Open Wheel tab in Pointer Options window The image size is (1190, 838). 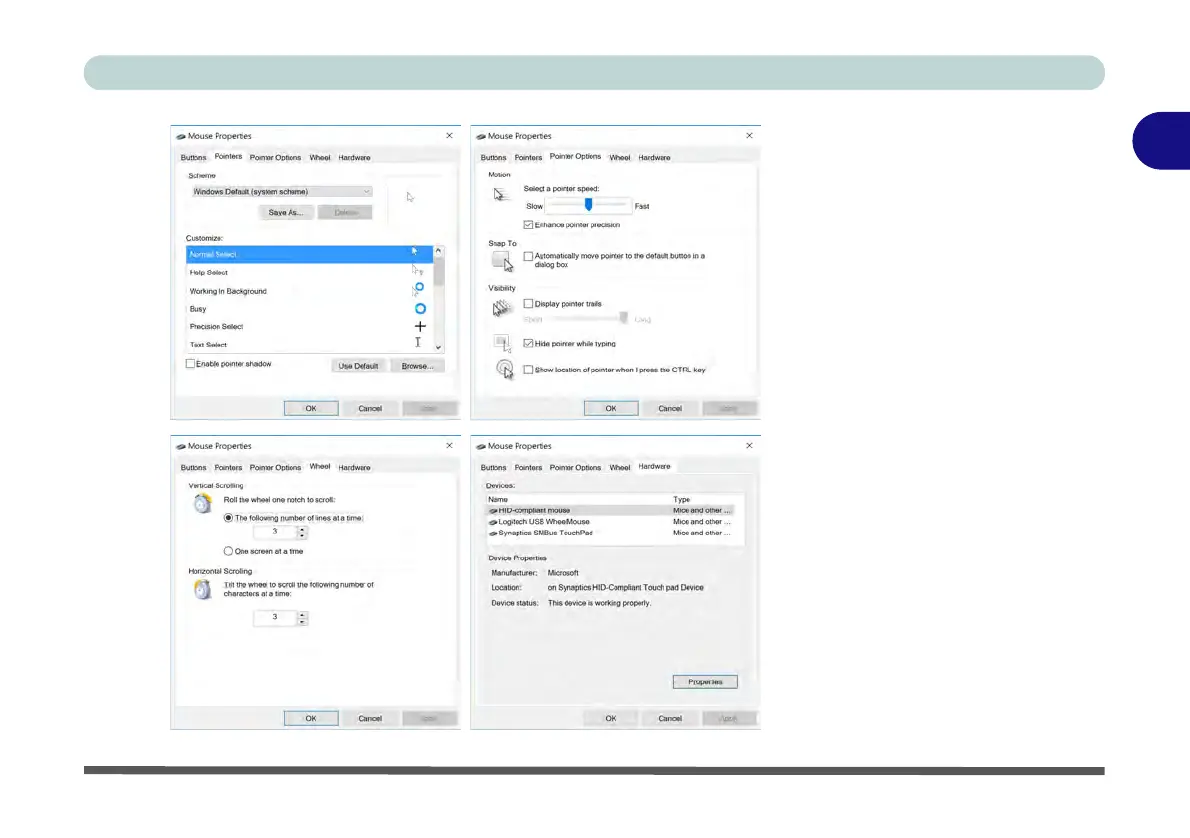pos(619,158)
